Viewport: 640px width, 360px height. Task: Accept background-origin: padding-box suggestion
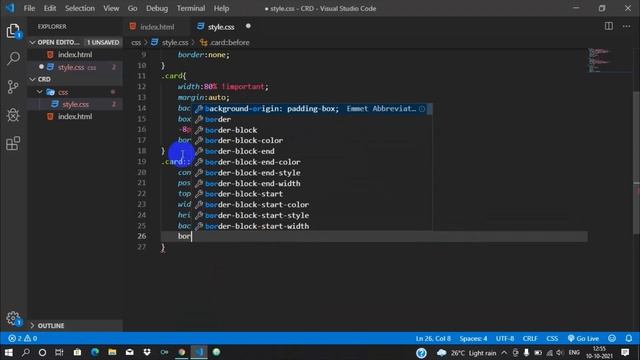[312, 109]
